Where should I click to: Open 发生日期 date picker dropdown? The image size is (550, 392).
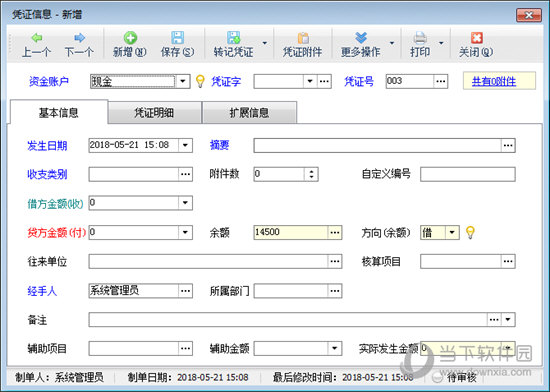[x=185, y=145]
